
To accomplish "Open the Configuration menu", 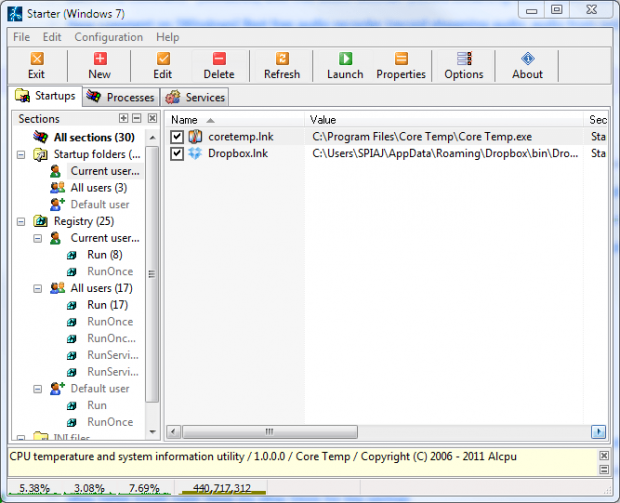I will 108,37.
